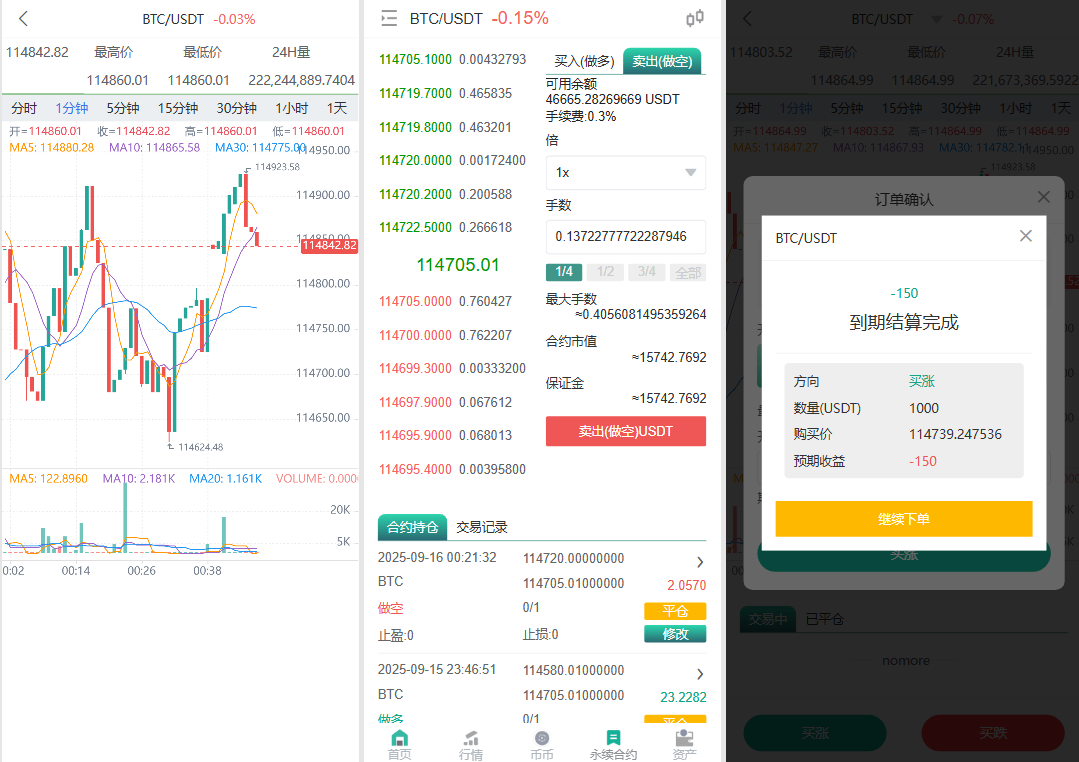1079x762 pixels.
Task: Click the 23.2282 profit value
Action: [x=683, y=697]
